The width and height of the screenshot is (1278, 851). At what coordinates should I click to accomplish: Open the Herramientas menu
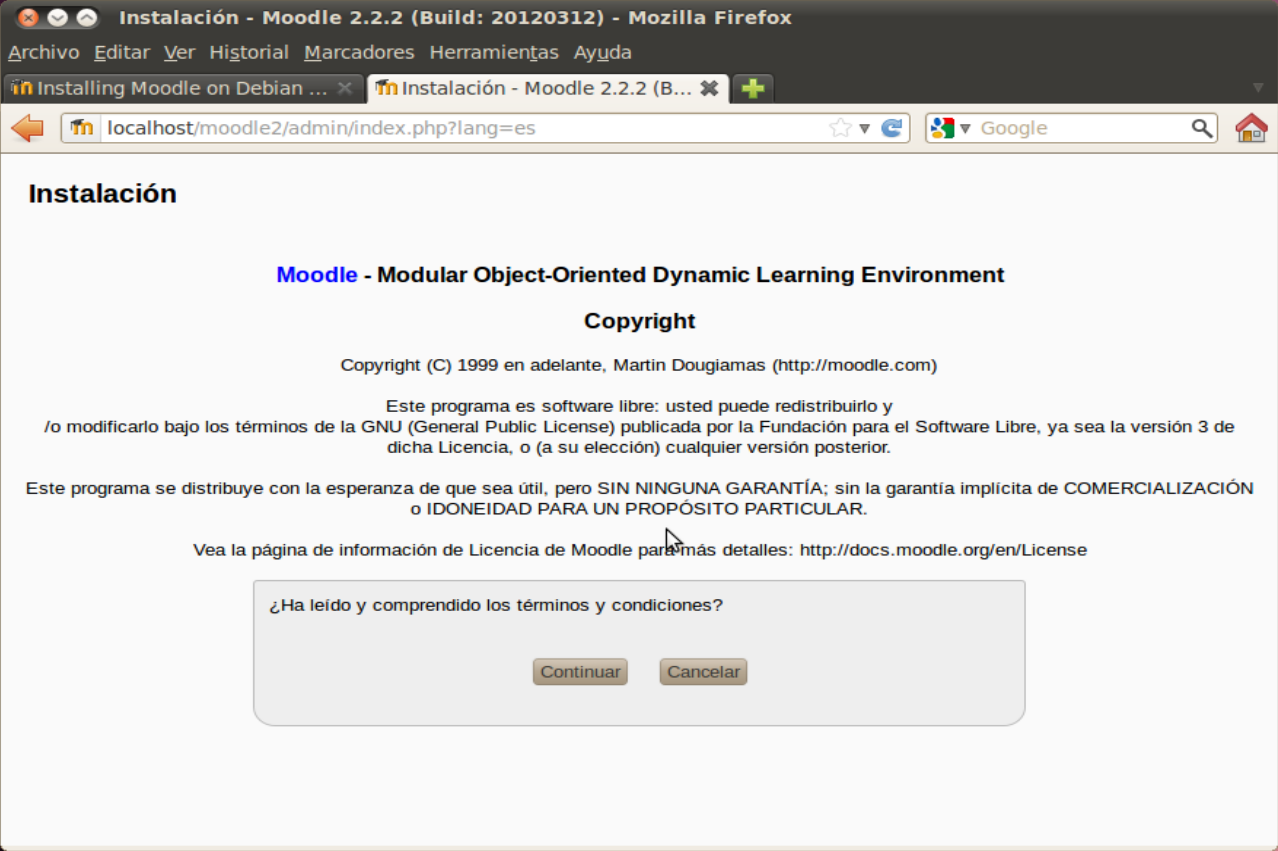493,52
